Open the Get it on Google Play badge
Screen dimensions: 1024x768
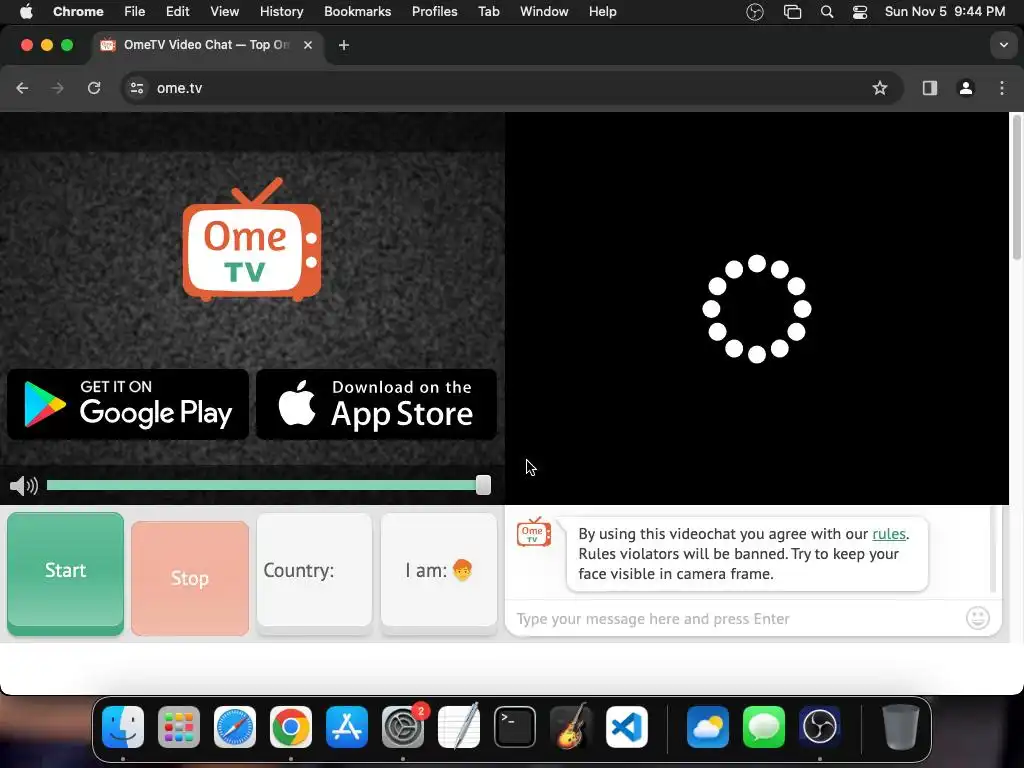click(x=128, y=404)
